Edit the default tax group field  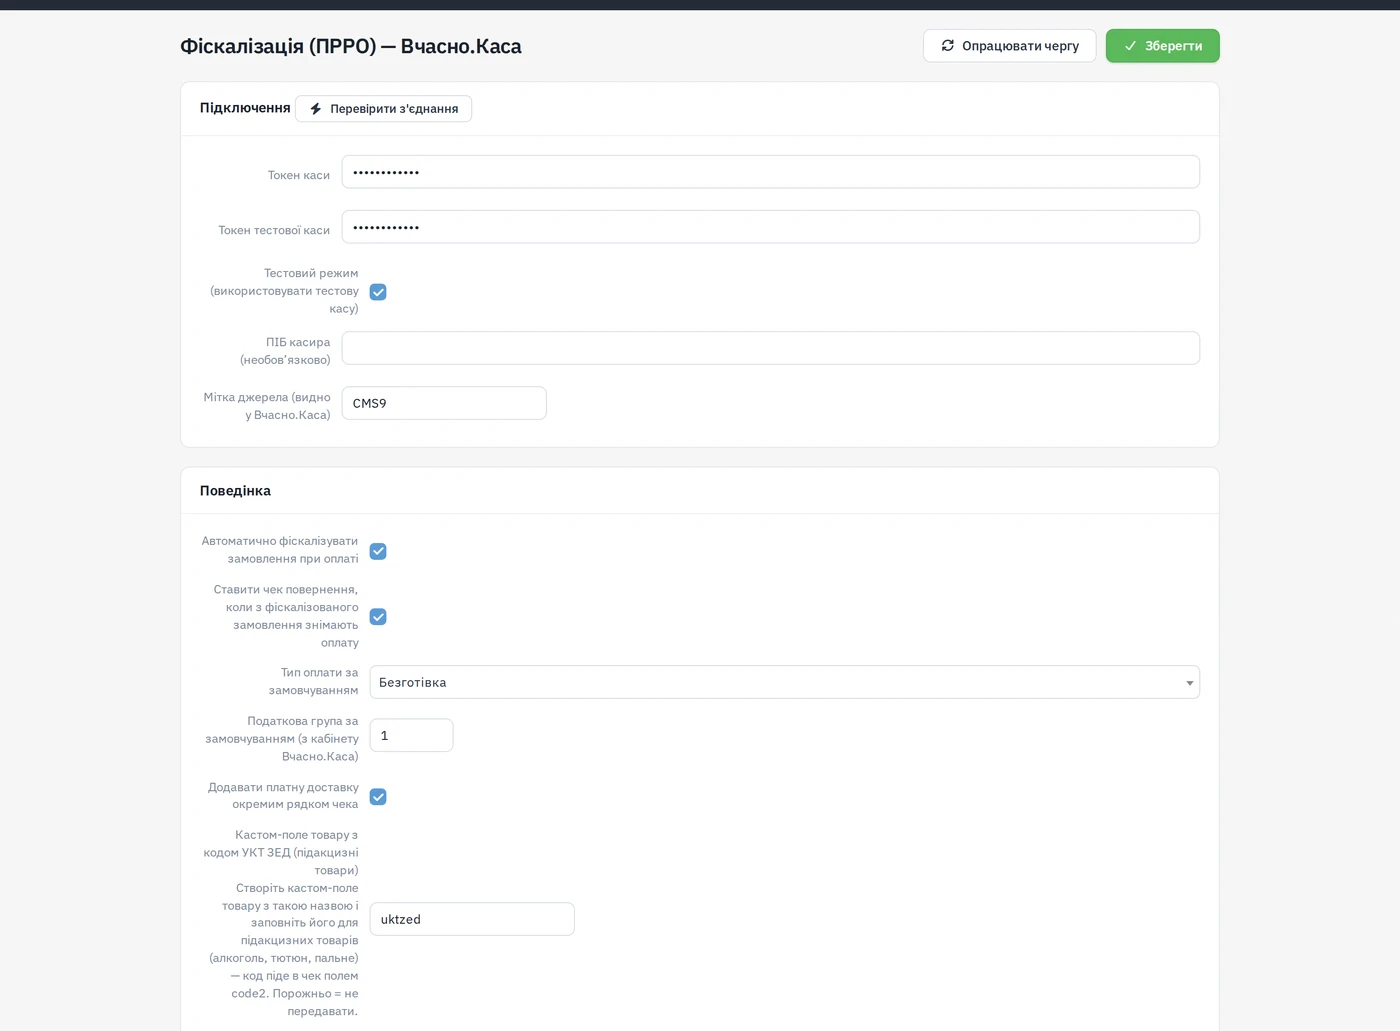tap(411, 735)
